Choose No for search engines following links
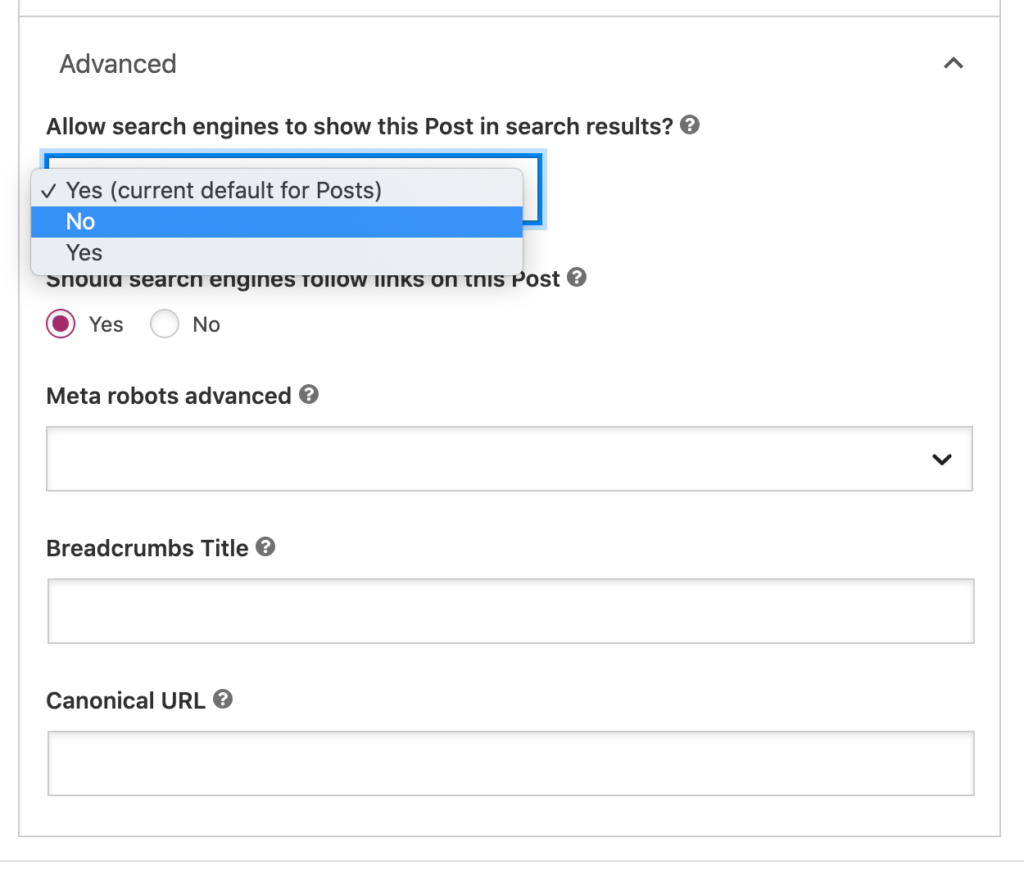 point(164,324)
